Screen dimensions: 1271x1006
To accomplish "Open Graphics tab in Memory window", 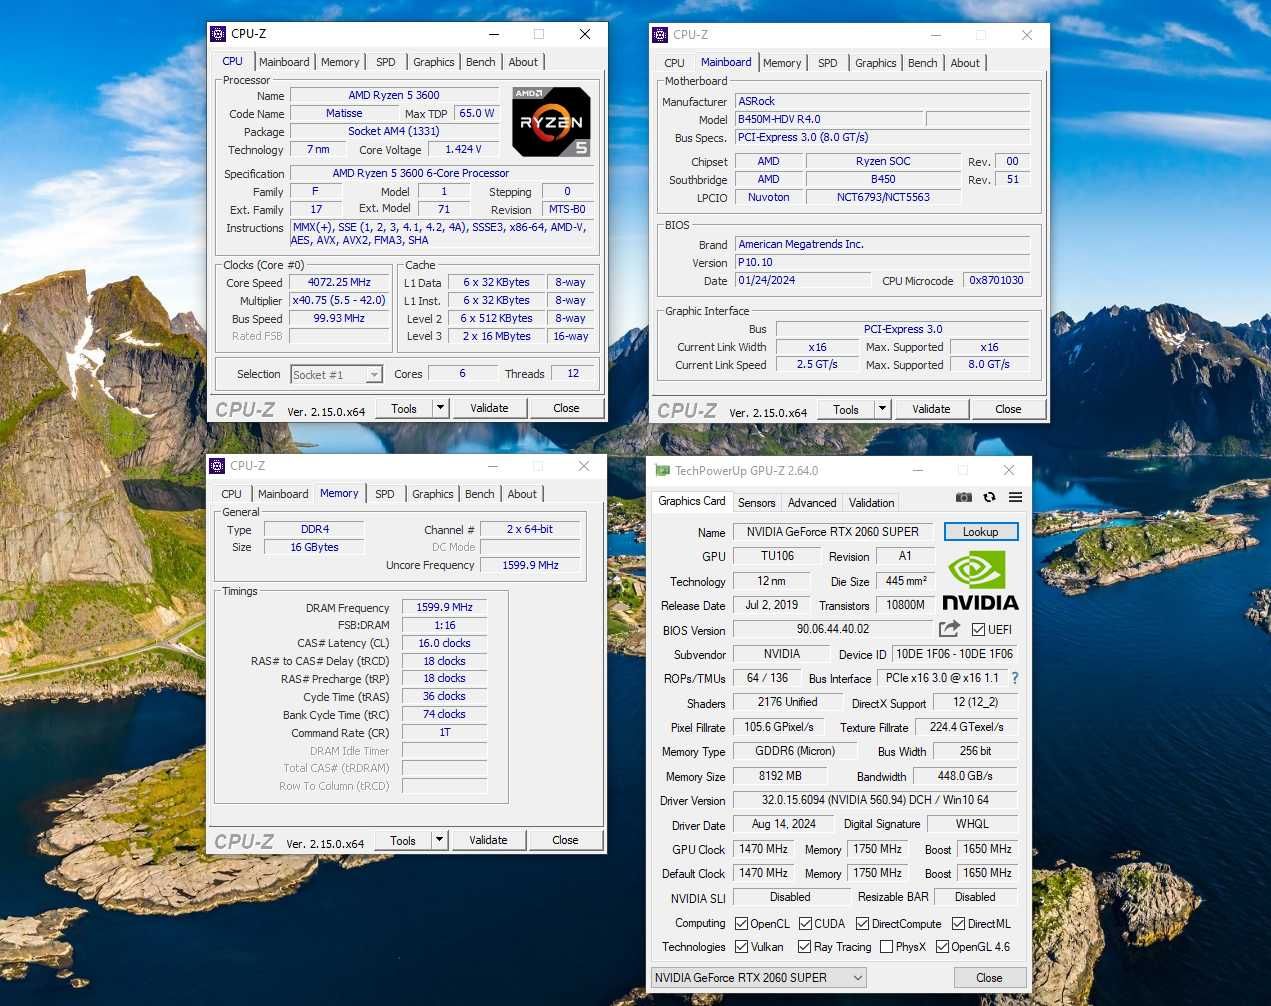I will (433, 494).
